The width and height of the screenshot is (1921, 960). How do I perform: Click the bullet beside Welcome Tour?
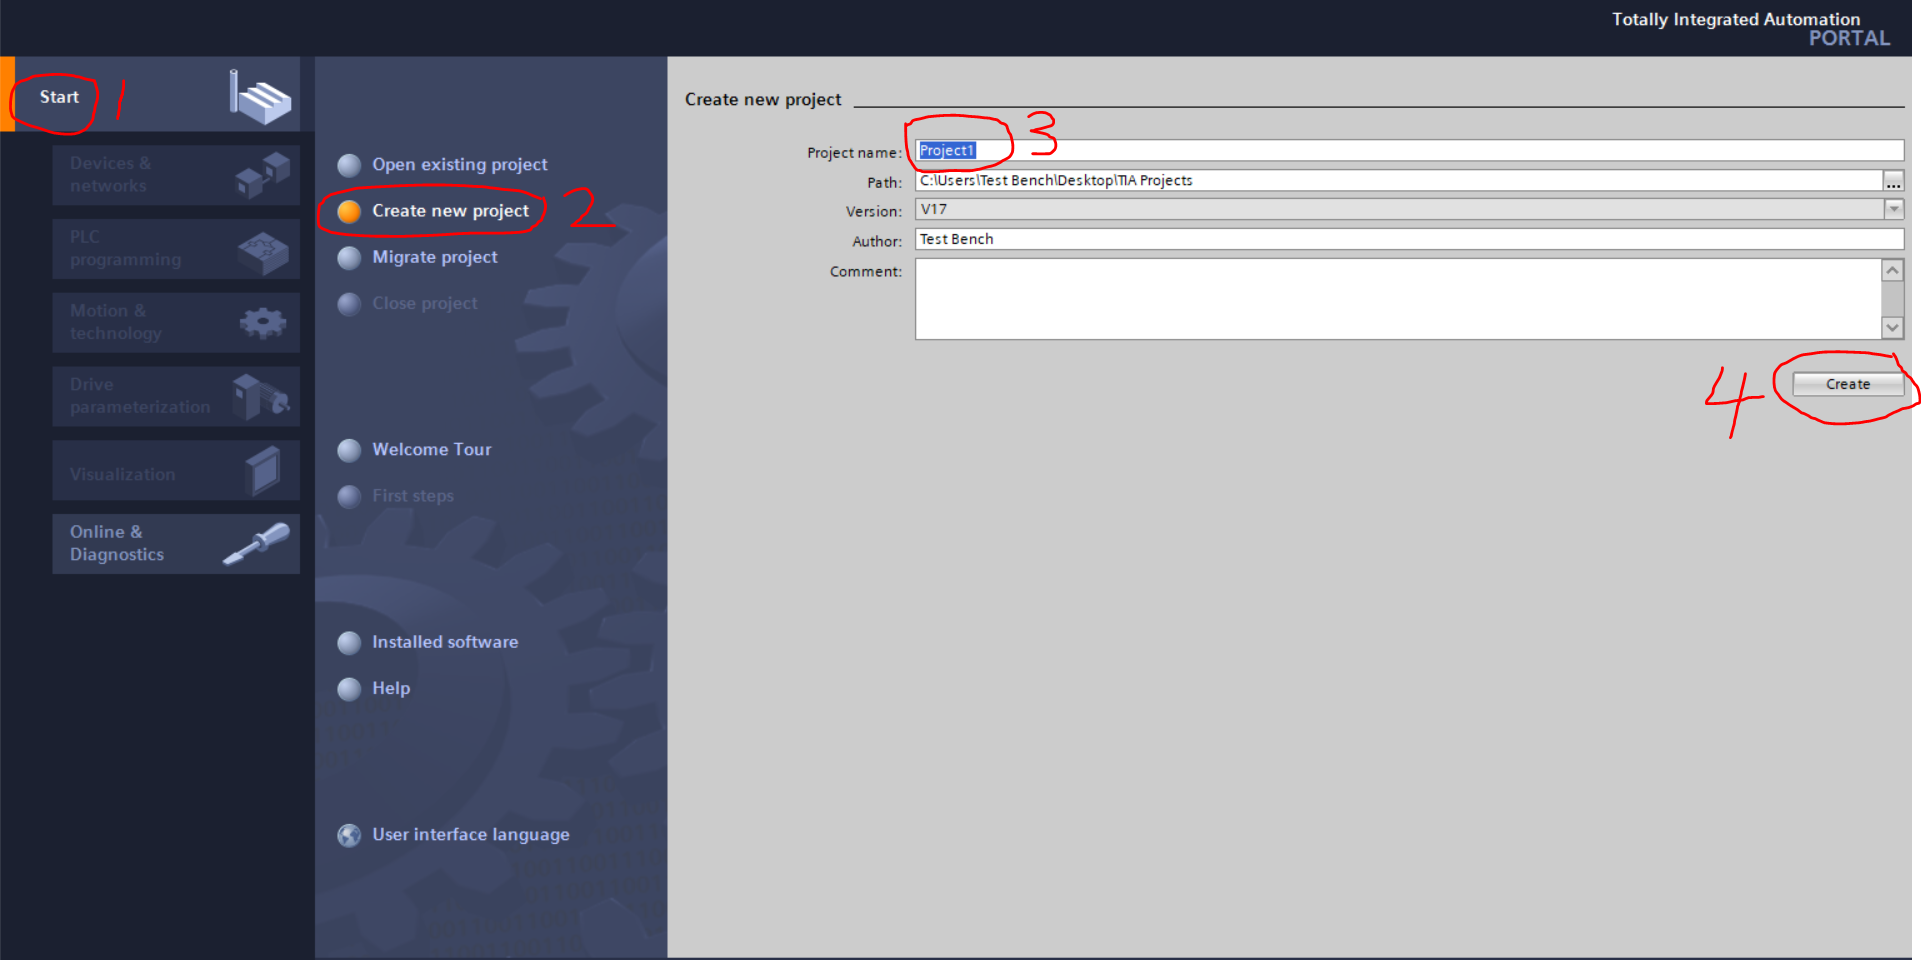tap(349, 450)
